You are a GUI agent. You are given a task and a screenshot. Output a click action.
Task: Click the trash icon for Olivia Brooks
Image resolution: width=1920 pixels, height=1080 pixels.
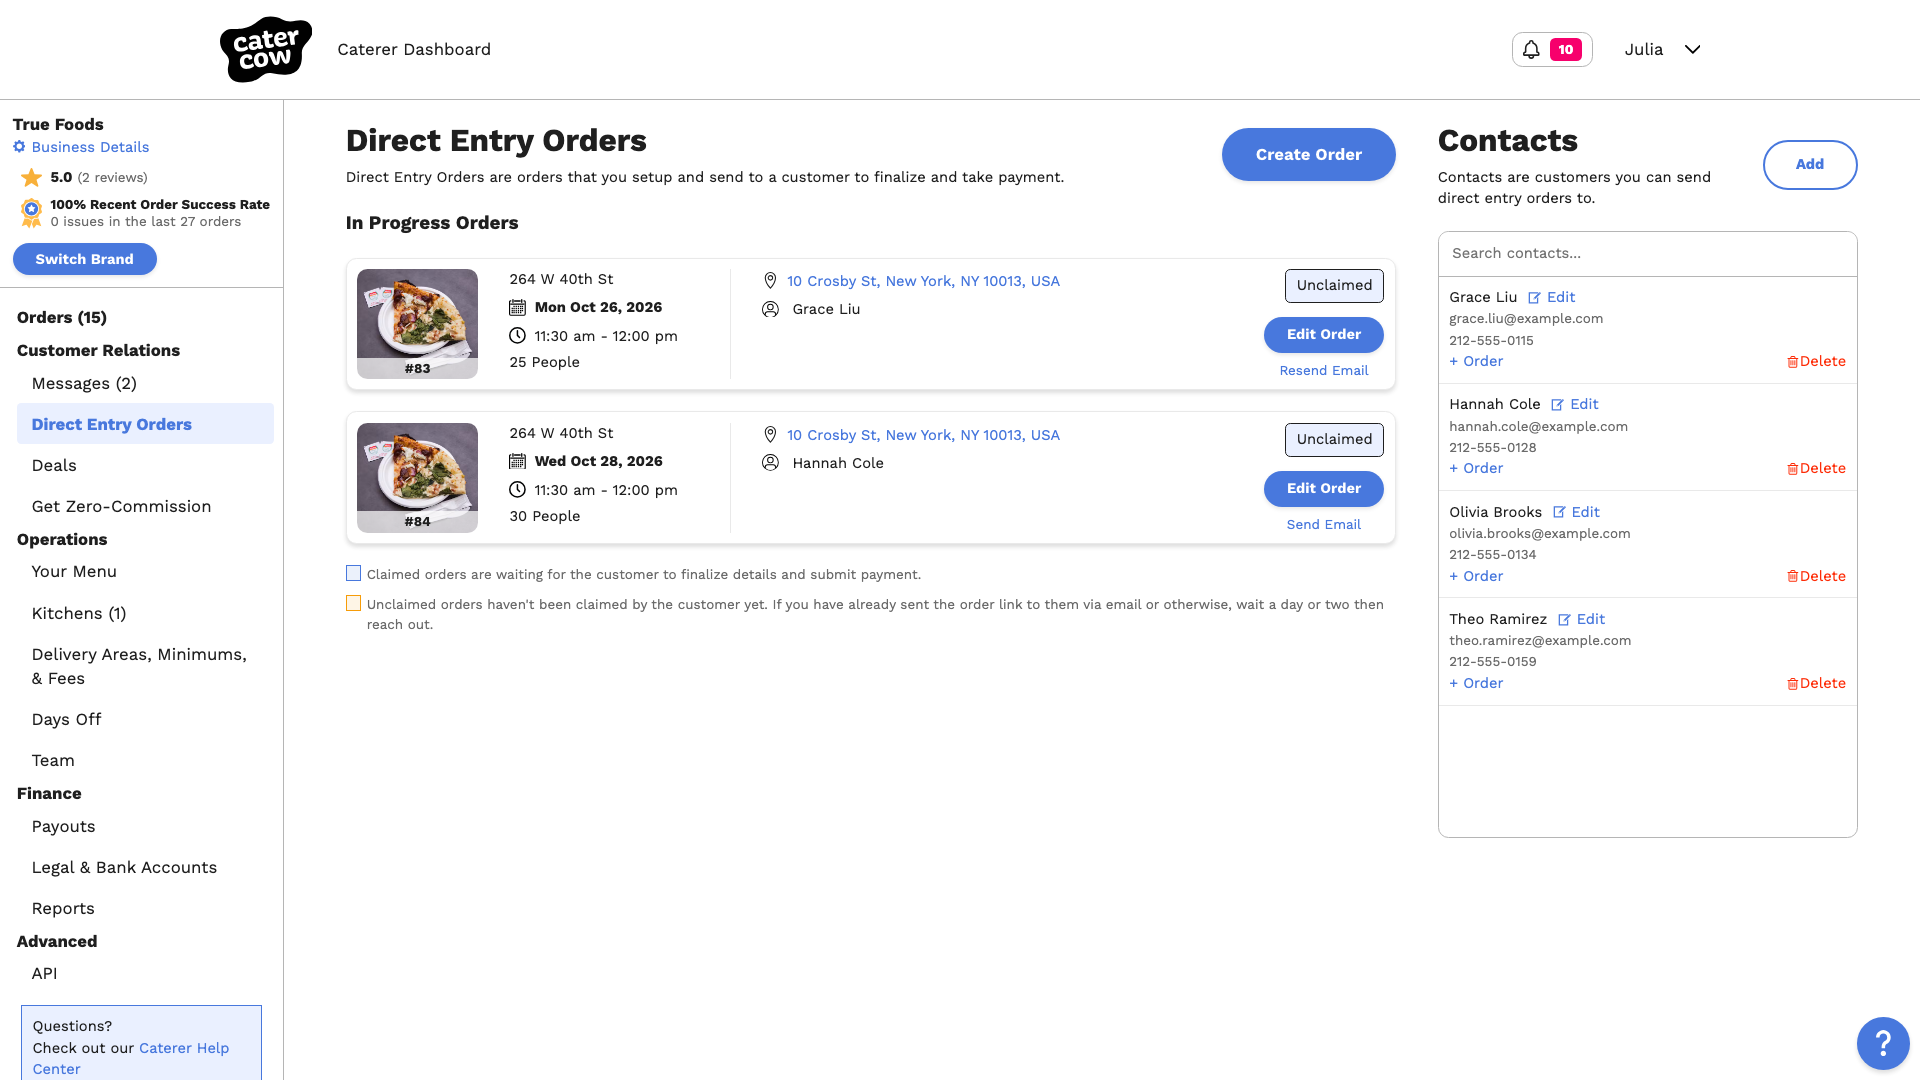[1793, 576]
